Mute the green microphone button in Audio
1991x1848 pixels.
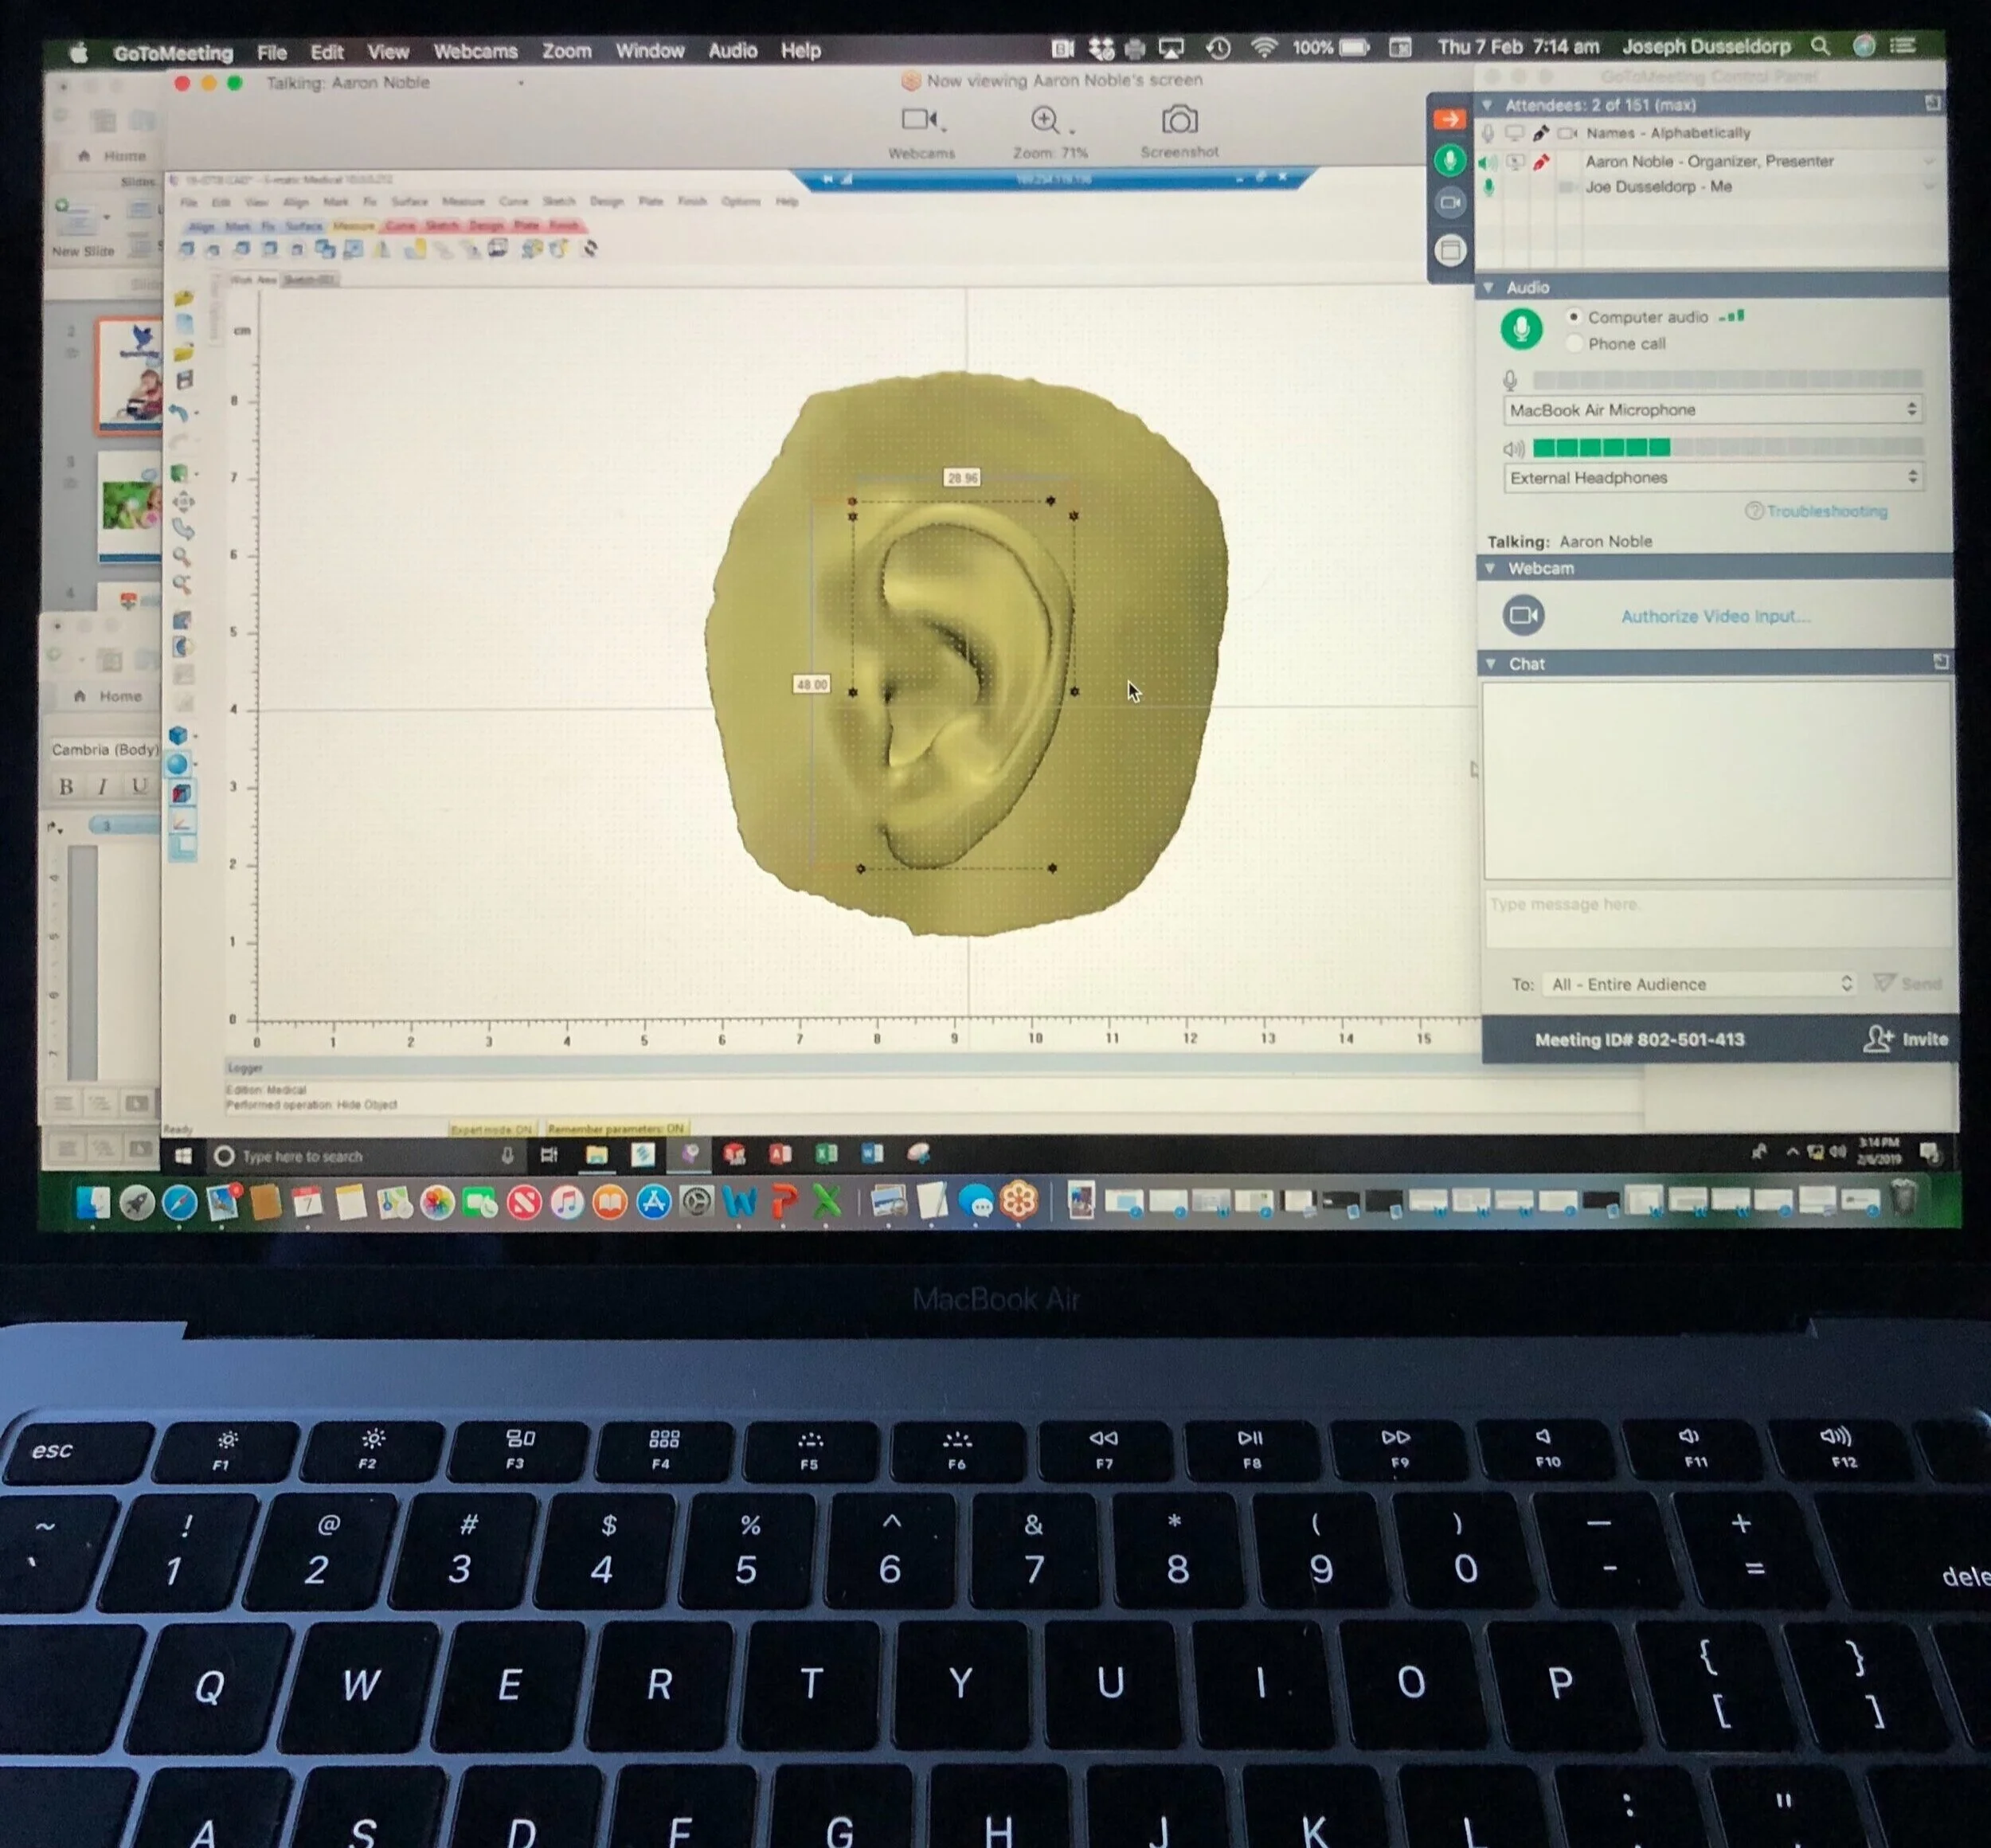tap(1521, 329)
